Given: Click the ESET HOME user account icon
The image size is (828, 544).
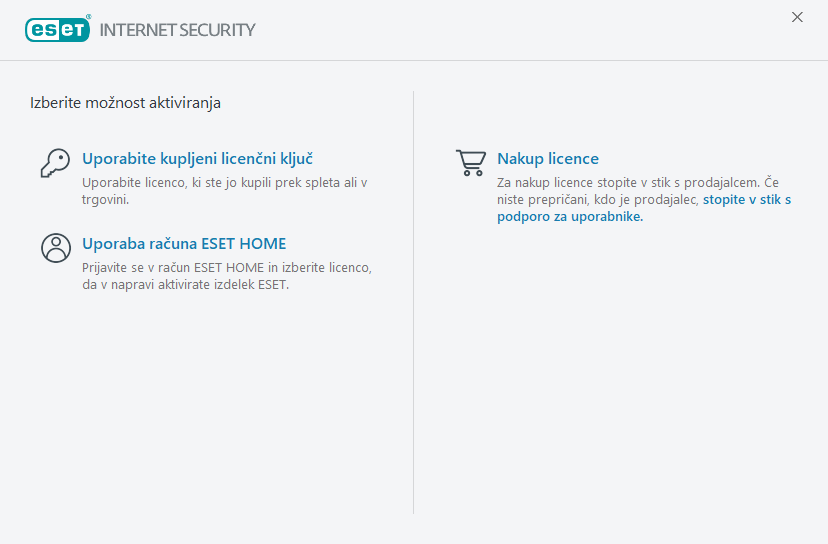Looking at the screenshot, I should pos(55,247).
